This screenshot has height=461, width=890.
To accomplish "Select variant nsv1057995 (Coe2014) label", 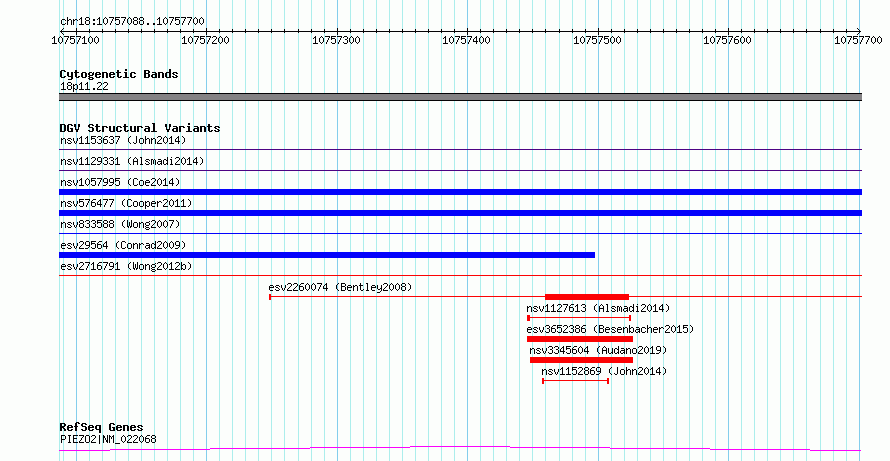I will coord(120,182).
